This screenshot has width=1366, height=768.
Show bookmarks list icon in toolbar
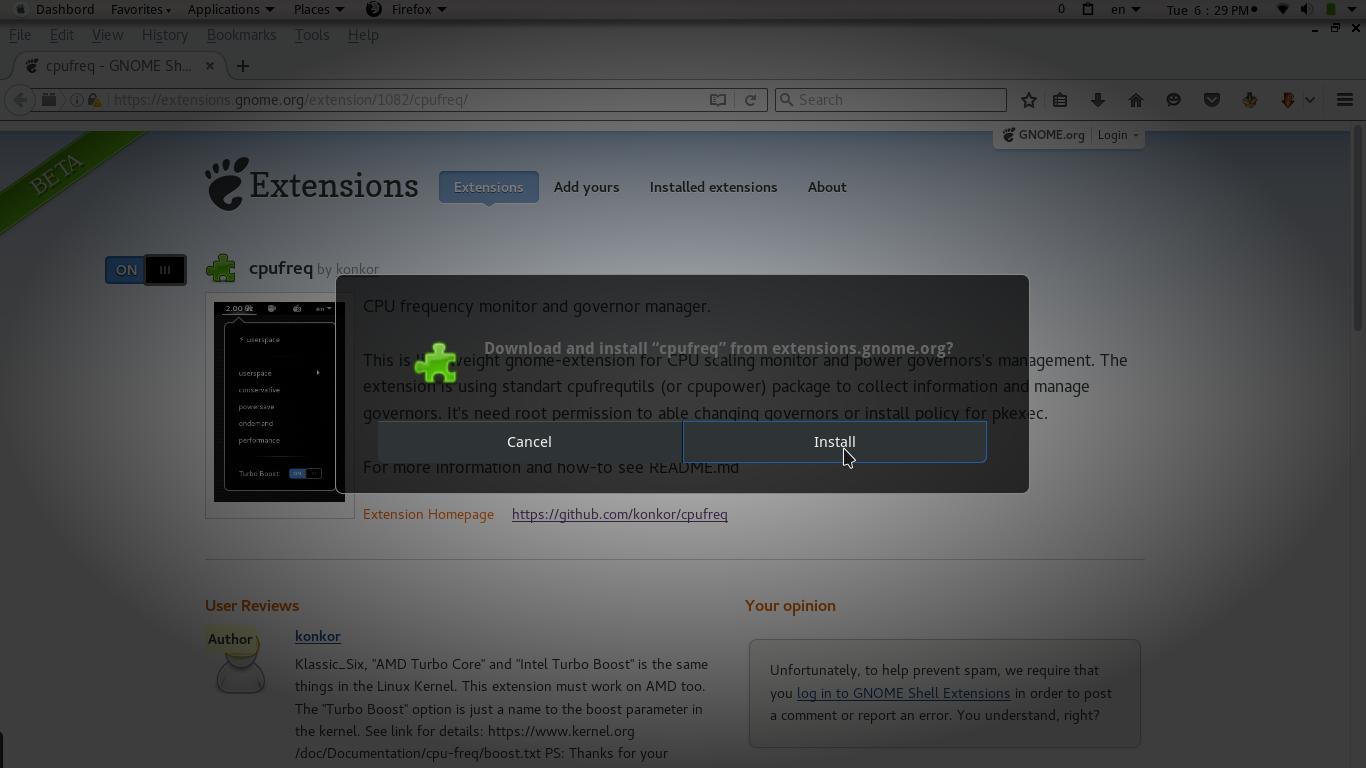1060,100
